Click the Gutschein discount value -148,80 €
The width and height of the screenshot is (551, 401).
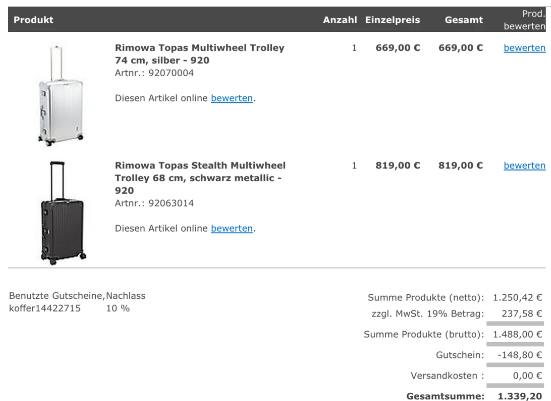pyautogui.click(x=520, y=355)
